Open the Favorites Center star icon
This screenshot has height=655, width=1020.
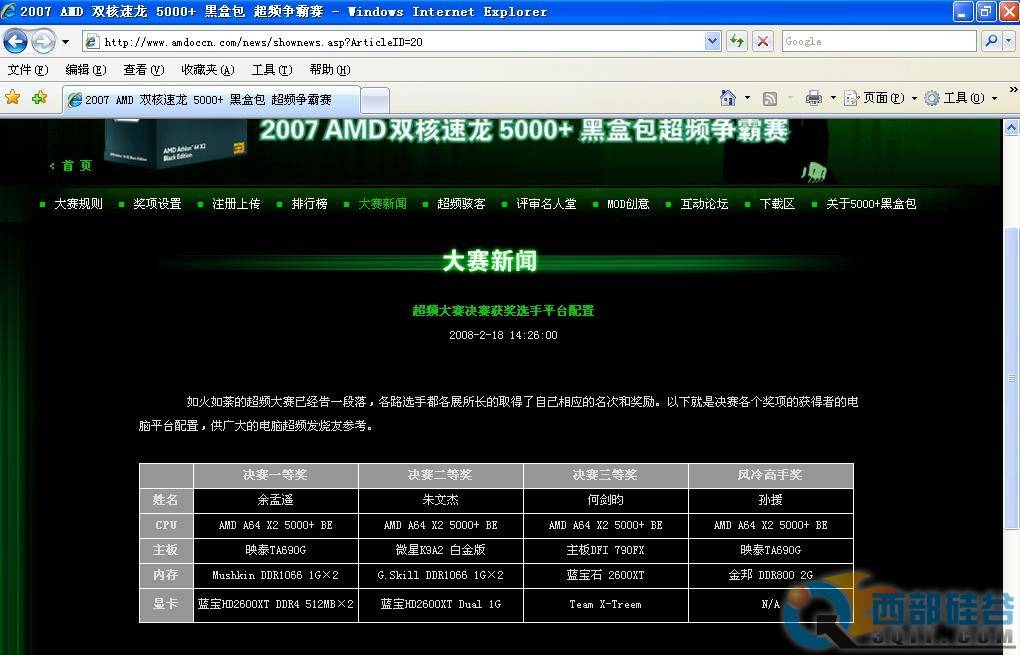point(12,98)
